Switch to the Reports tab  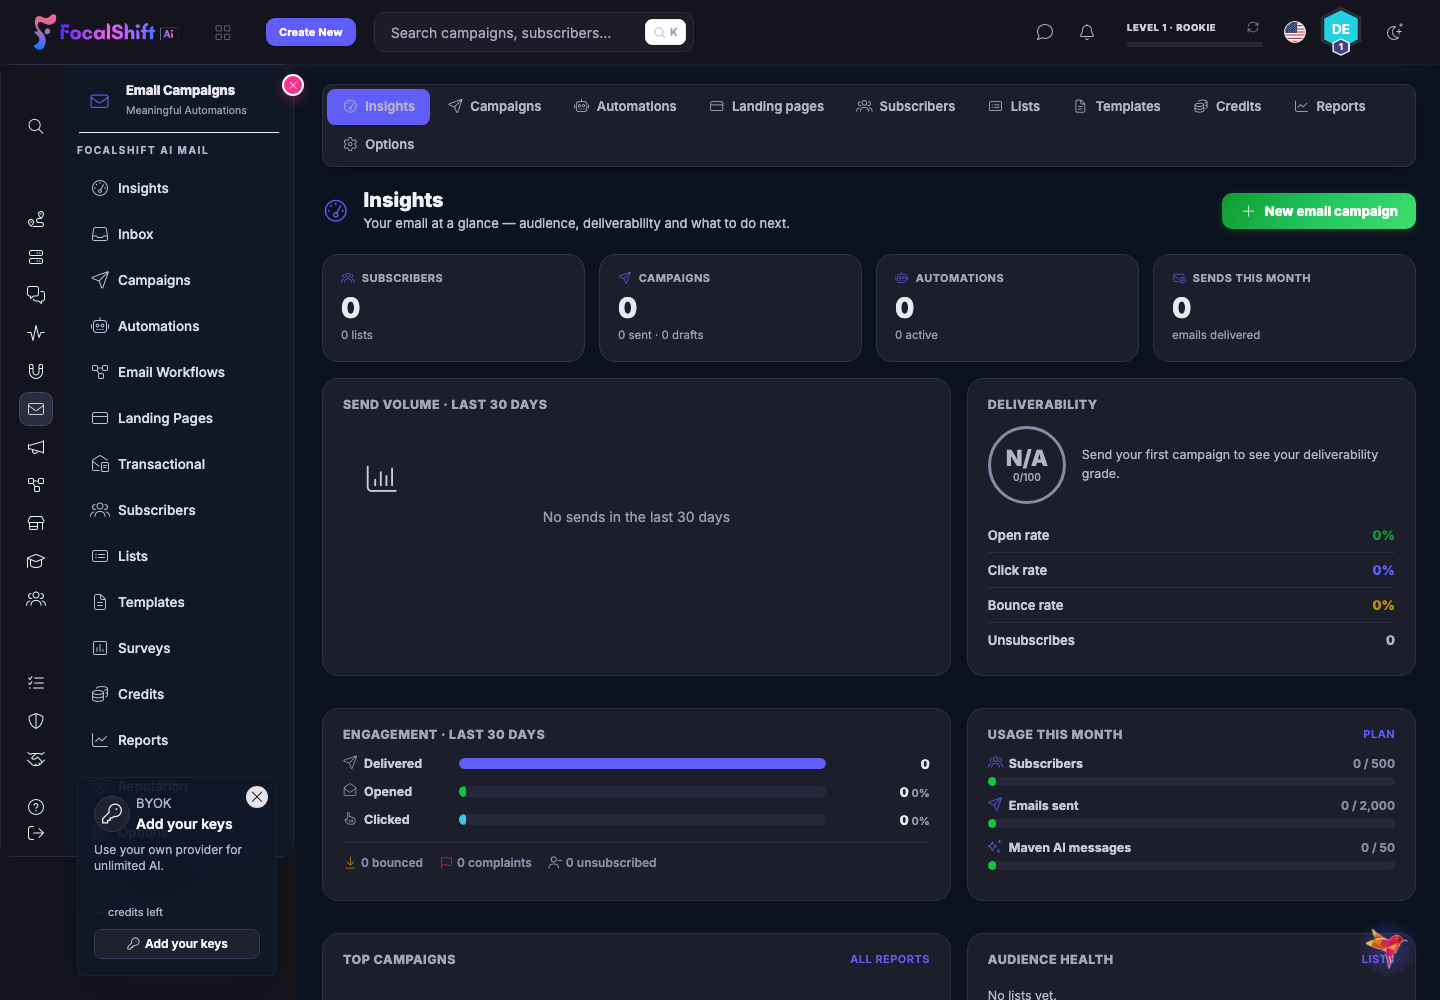(1329, 106)
